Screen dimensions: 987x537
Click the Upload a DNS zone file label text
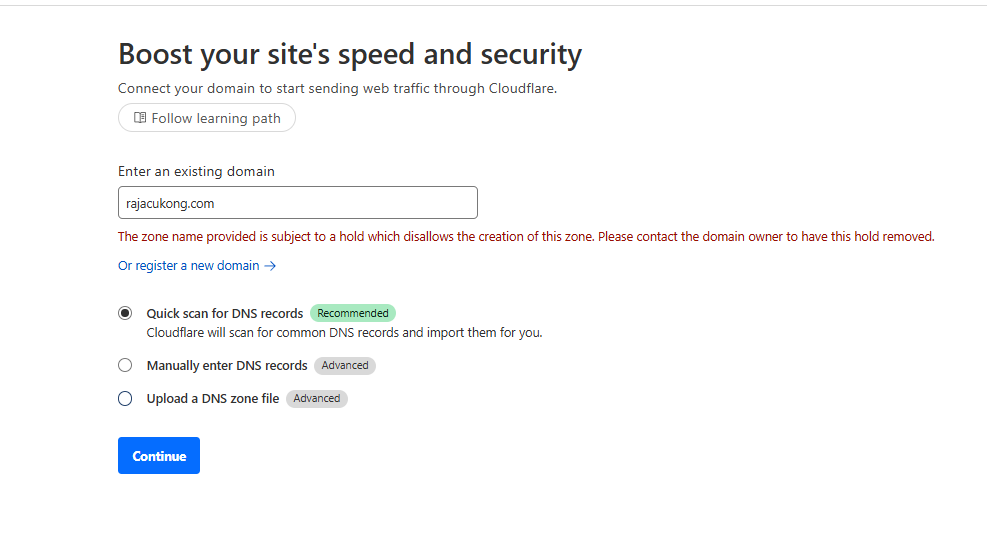click(213, 399)
